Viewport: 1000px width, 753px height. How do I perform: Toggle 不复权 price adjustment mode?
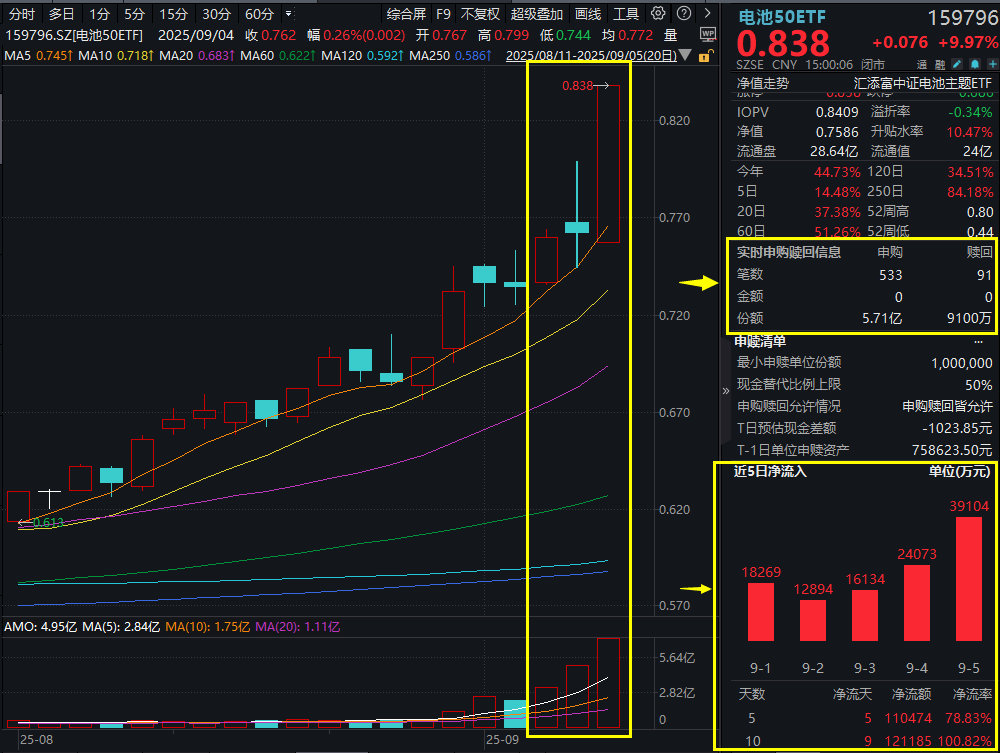pyautogui.click(x=481, y=14)
